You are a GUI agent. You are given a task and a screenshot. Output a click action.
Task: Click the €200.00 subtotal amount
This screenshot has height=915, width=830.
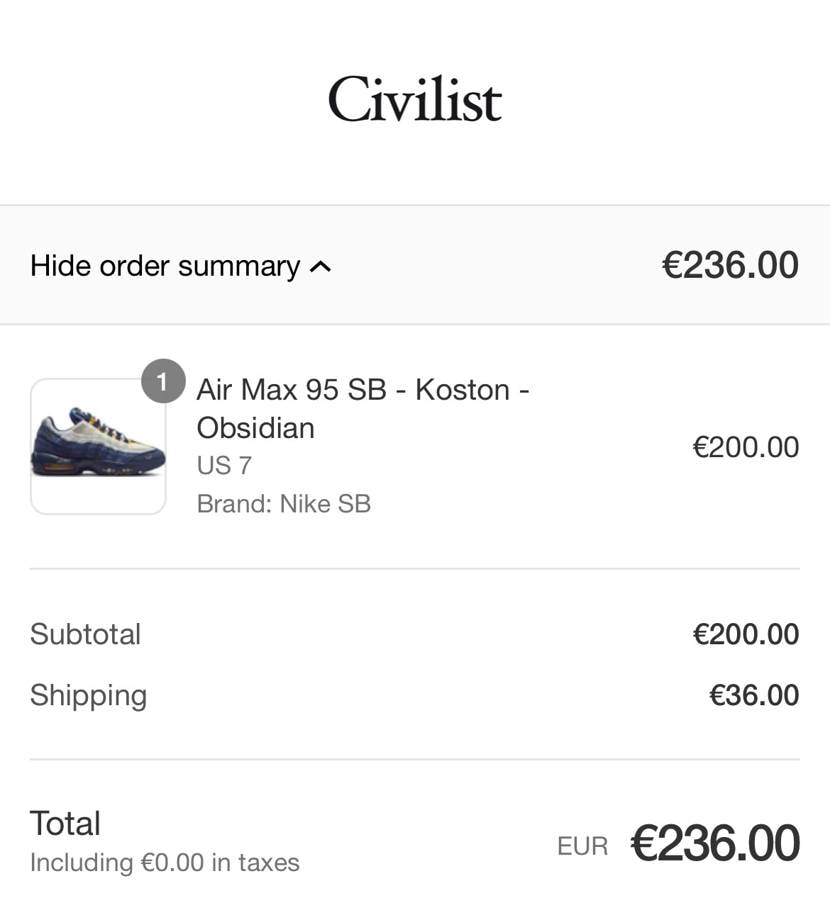(746, 634)
